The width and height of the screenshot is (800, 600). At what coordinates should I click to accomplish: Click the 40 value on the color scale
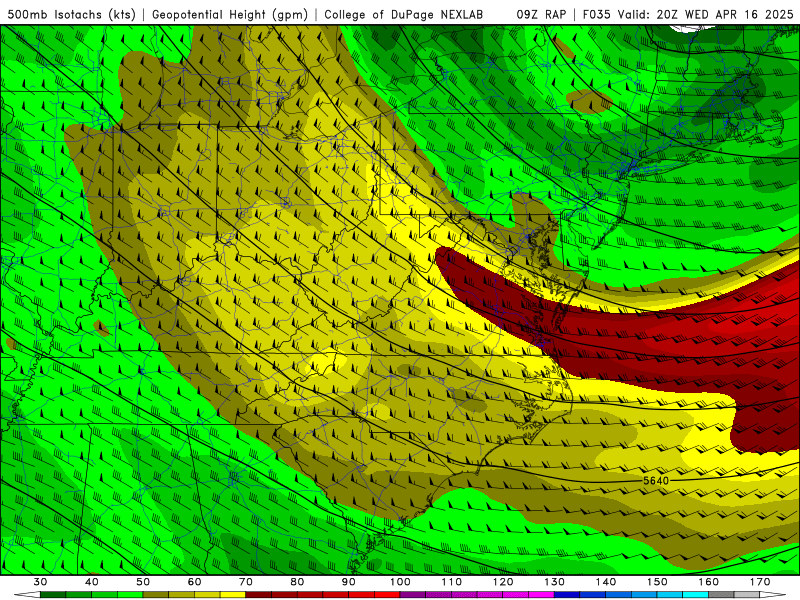(92, 582)
